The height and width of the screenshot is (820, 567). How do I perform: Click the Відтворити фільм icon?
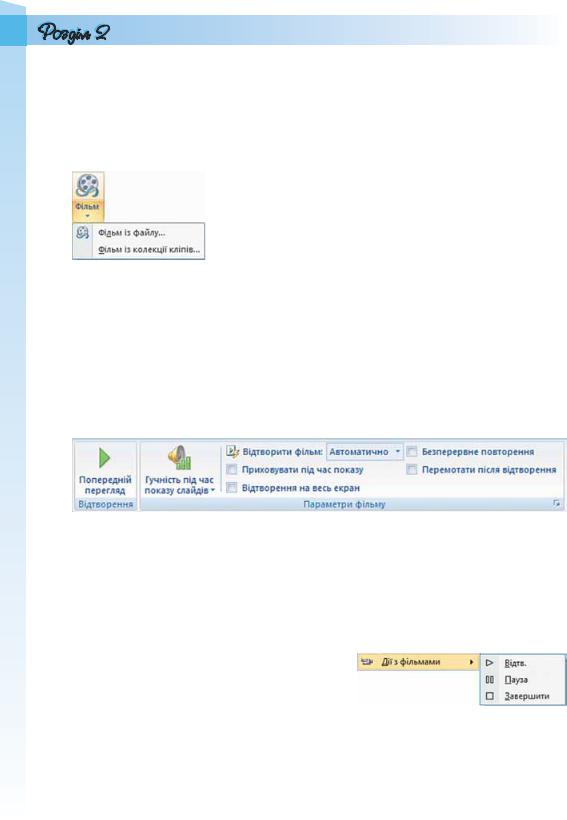pyautogui.click(x=232, y=451)
